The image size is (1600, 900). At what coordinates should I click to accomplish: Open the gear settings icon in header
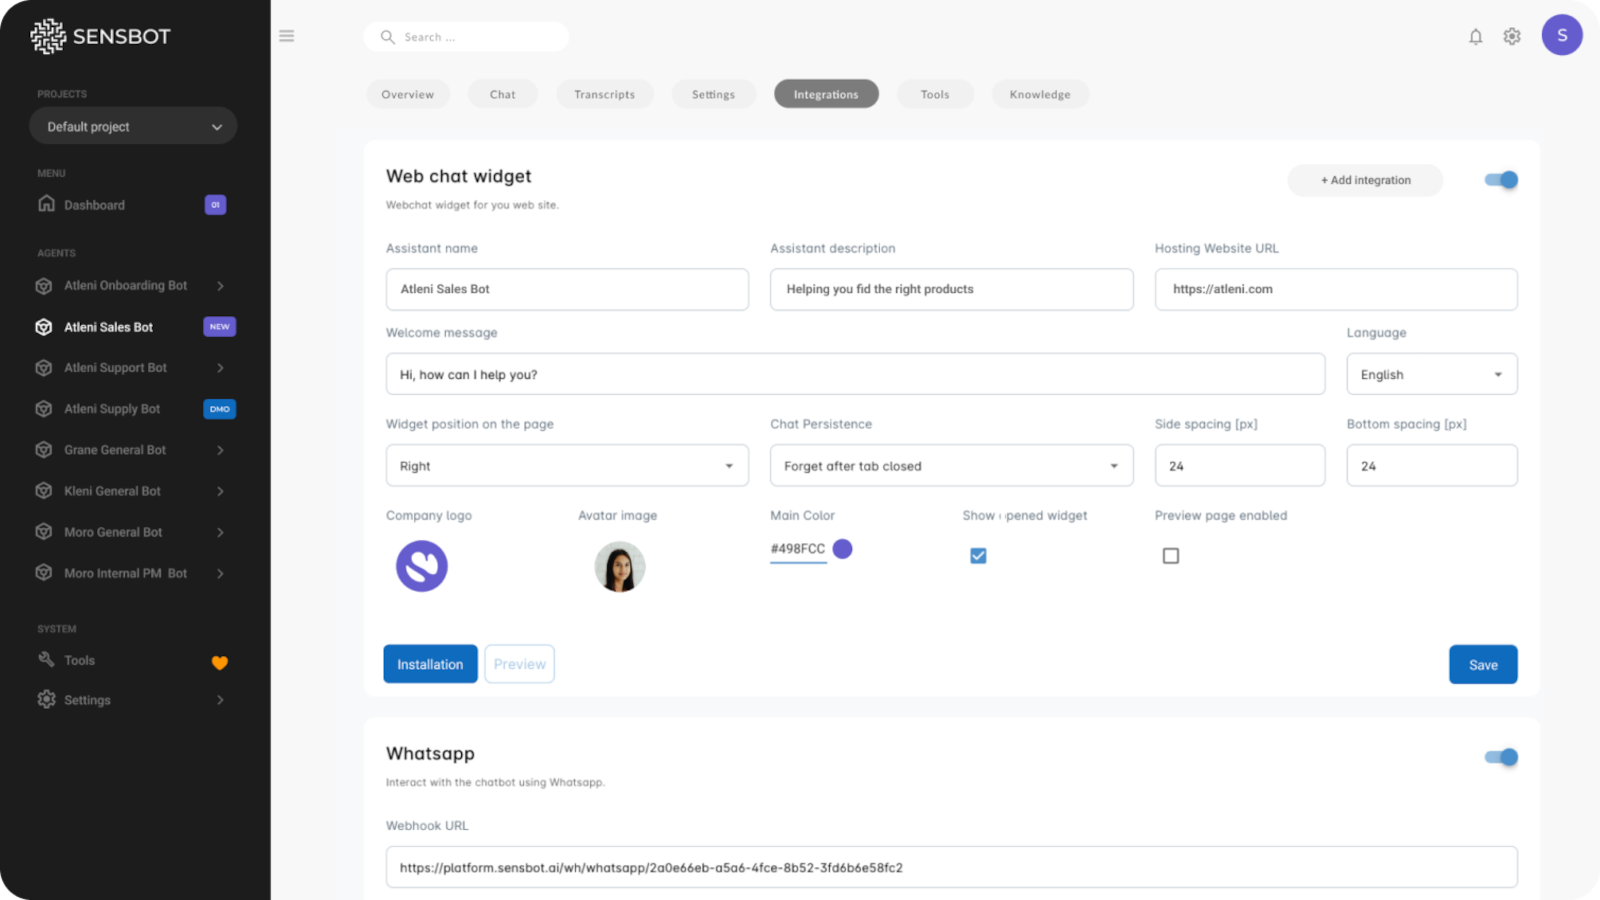(1512, 37)
